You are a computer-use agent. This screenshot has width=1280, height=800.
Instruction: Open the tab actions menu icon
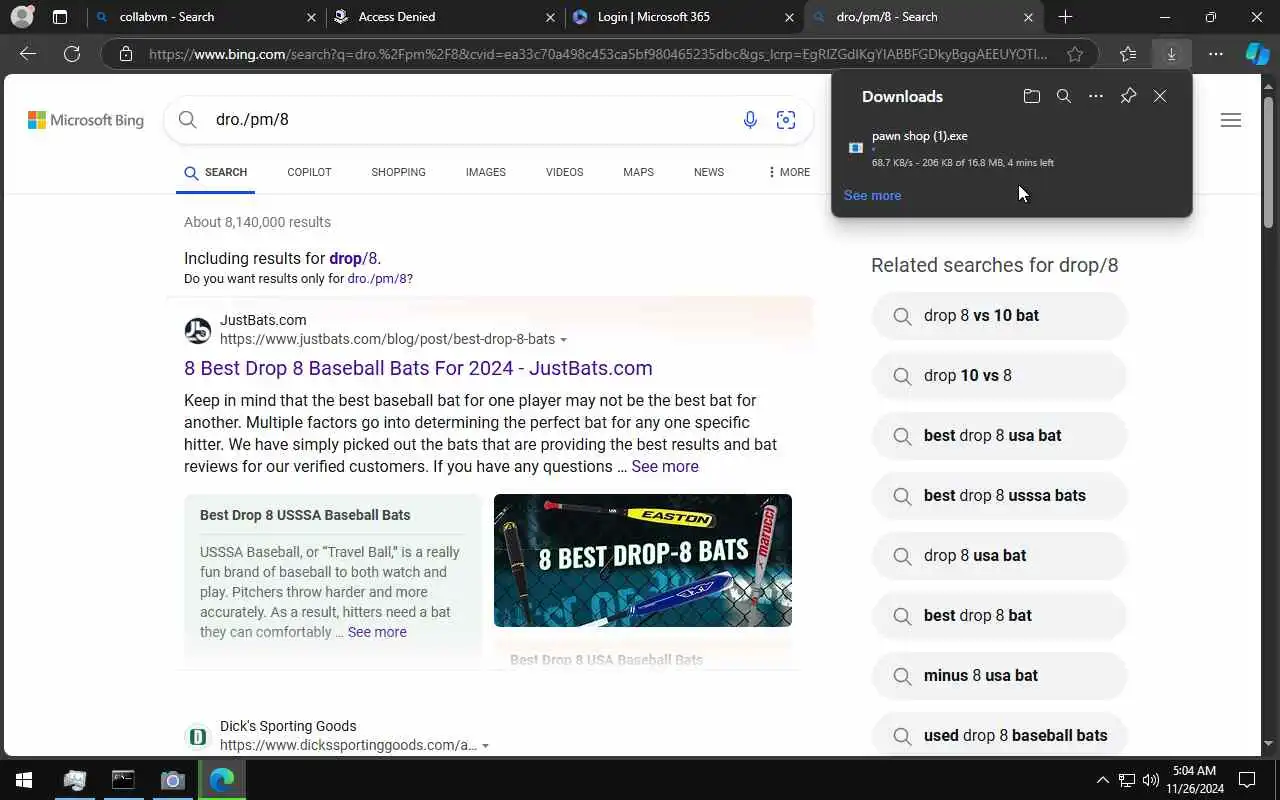click(60, 17)
